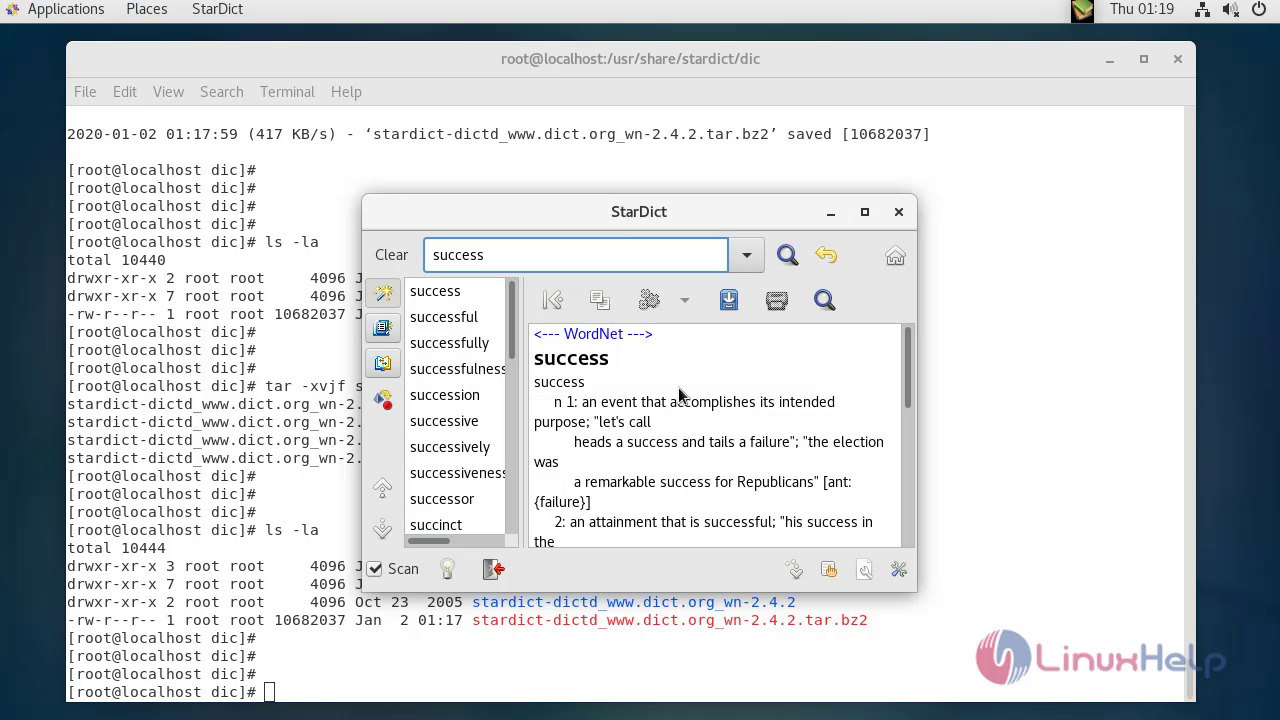The image size is (1280, 720).
Task: Click the gears icon in definition toolbar
Action: tap(649, 300)
